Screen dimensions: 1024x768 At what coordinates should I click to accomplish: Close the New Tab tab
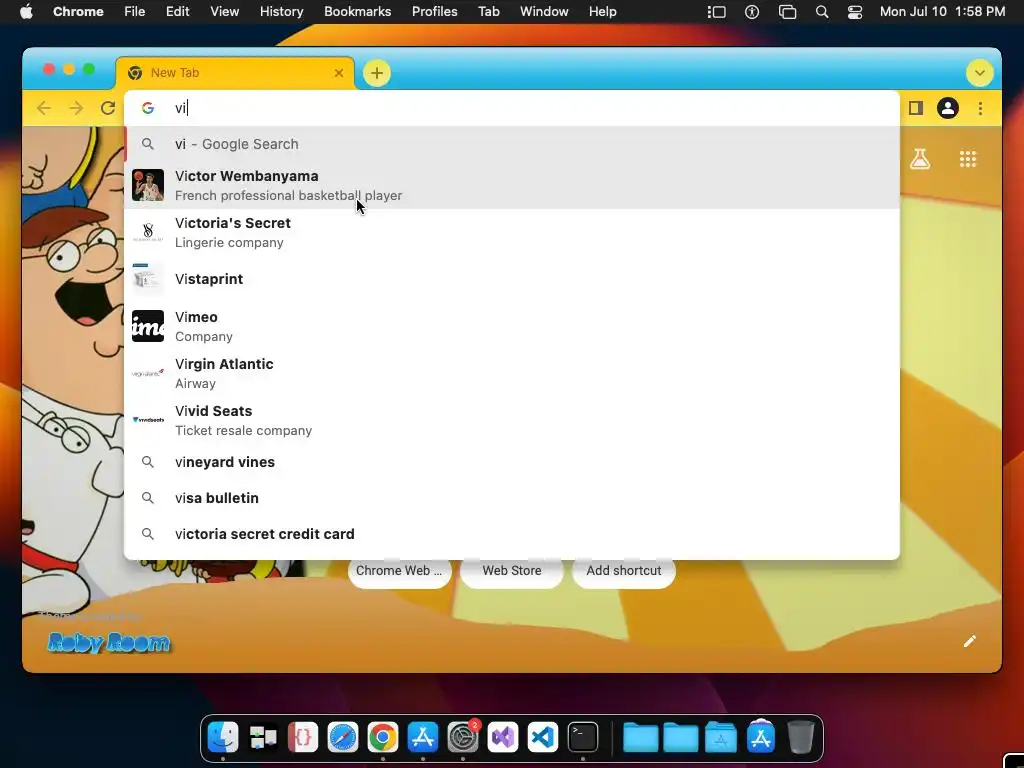tap(339, 73)
